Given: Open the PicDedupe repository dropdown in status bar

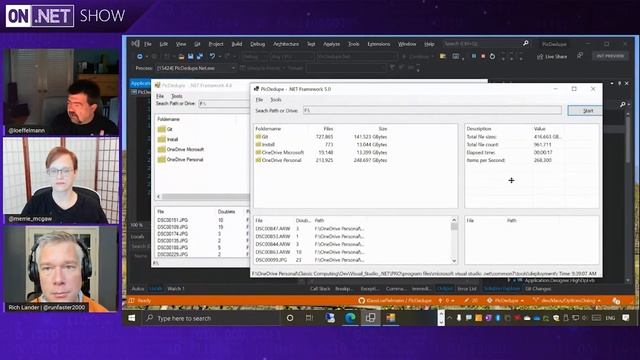Looking at the screenshot, I should point(505,300).
